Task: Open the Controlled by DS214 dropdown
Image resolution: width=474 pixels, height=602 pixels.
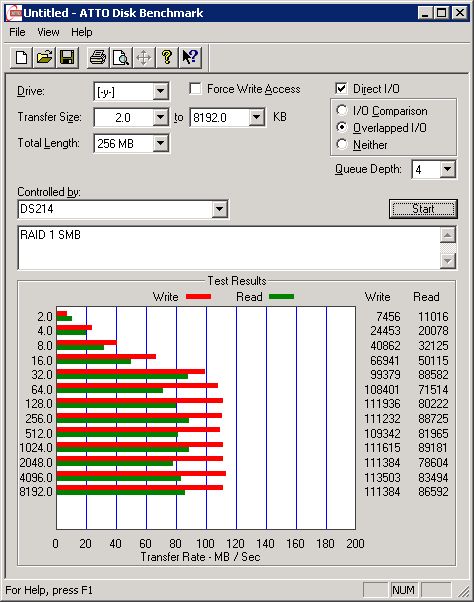Action: pyautogui.click(x=219, y=209)
